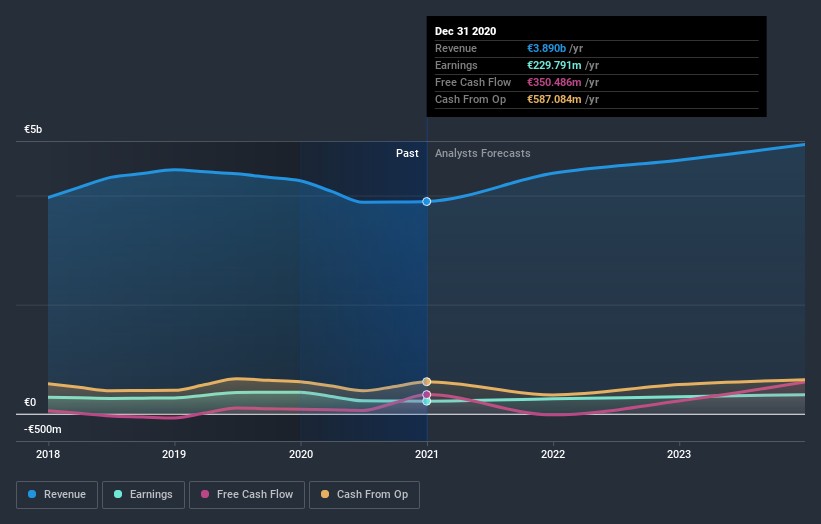Select the Revenue data point at 2021
This screenshot has height=524, width=821.
pos(427,202)
